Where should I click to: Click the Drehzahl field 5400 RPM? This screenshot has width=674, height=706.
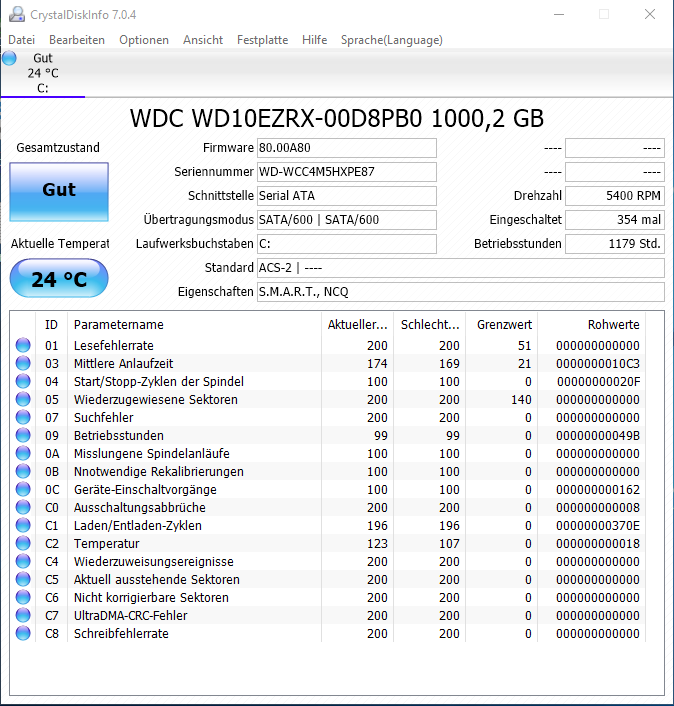click(615, 196)
